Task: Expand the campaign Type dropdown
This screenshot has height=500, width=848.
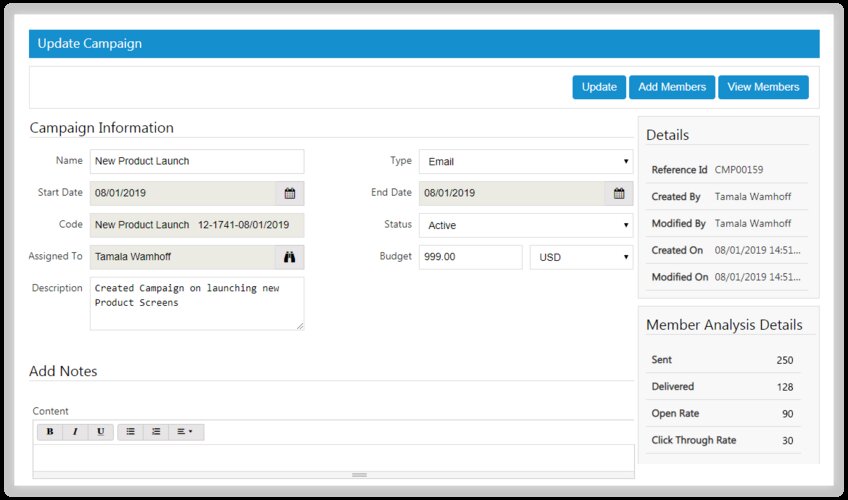Action: pyautogui.click(x=525, y=161)
